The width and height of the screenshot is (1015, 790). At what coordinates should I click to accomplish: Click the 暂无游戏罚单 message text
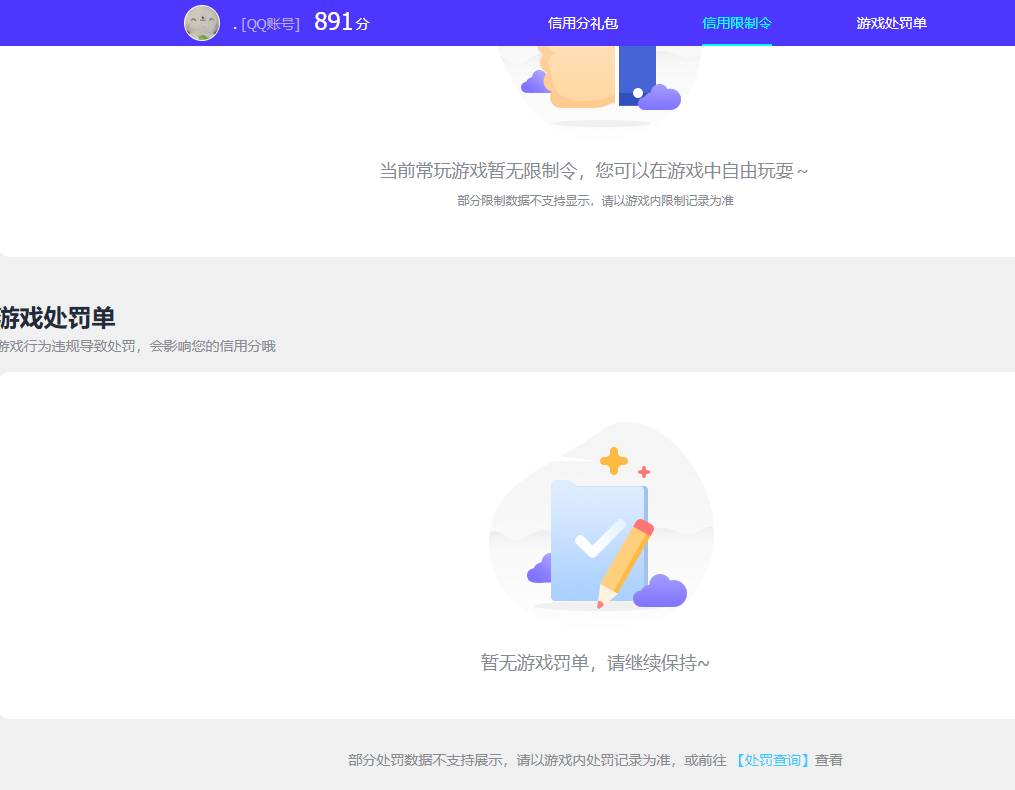pyautogui.click(x=594, y=662)
